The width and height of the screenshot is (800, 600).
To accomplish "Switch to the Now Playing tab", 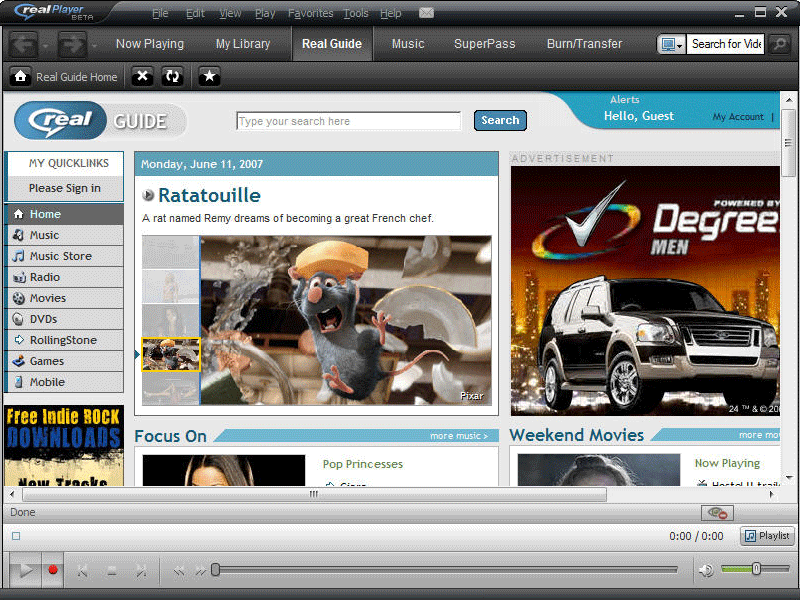I will pyautogui.click(x=150, y=44).
